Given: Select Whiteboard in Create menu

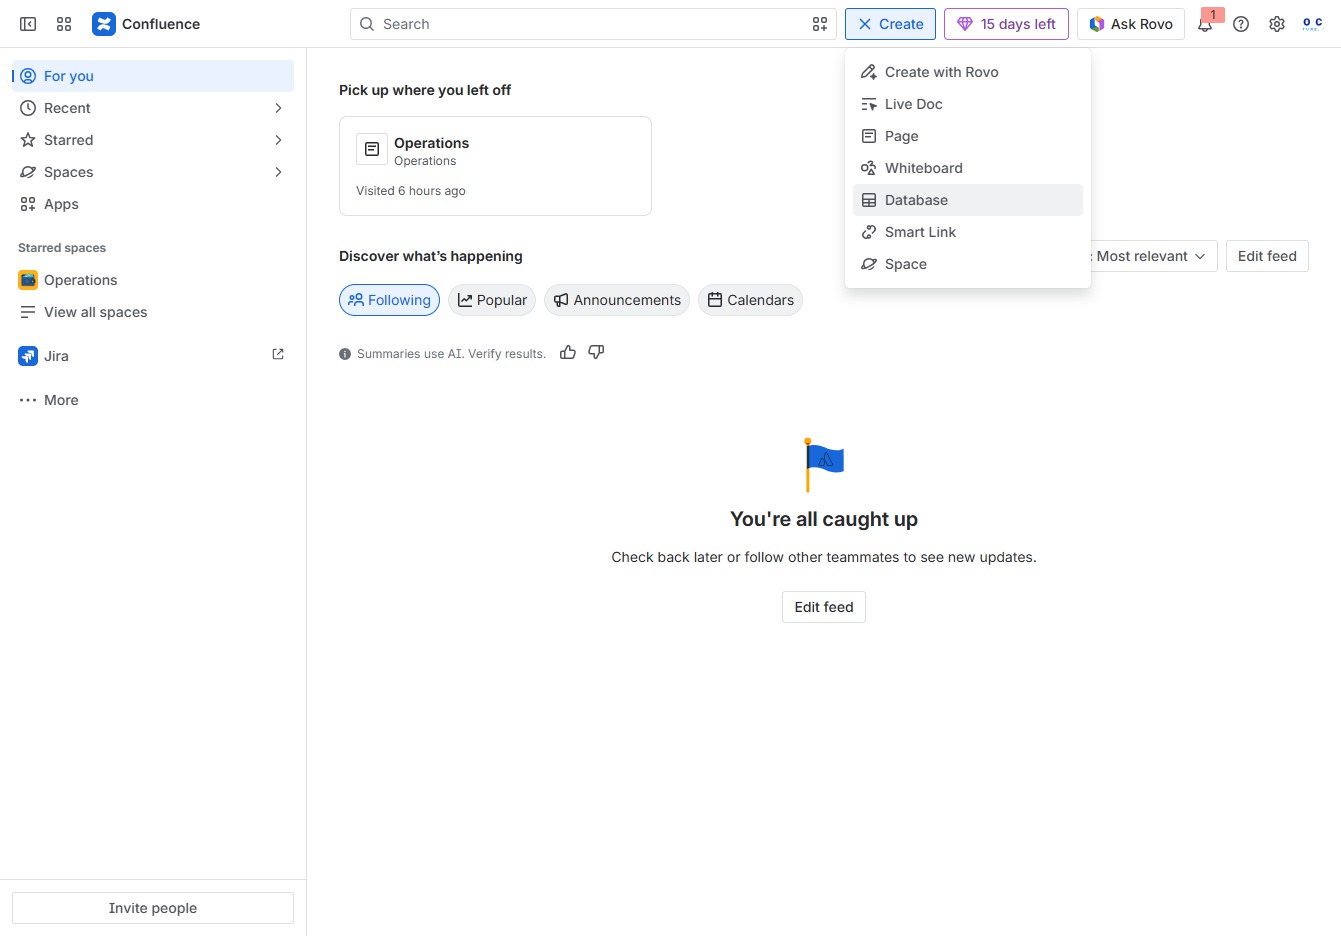Looking at the screenshot, I should point(968,168).
